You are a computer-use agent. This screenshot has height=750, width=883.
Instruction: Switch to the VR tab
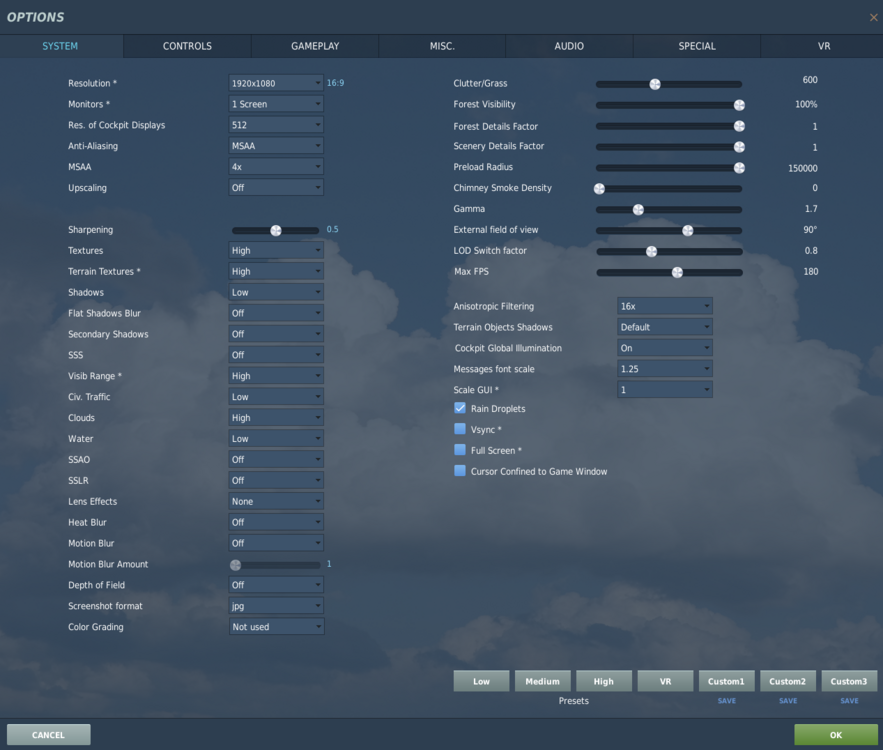823,46
